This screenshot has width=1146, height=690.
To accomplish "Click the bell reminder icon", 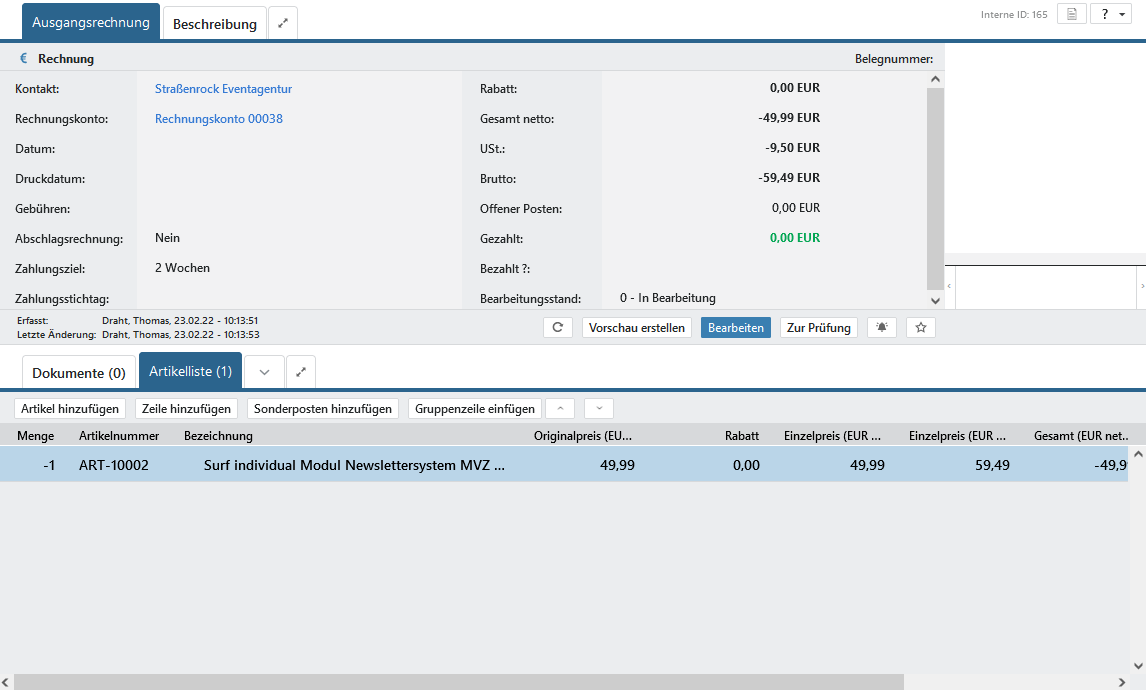I will coord(882,328).
